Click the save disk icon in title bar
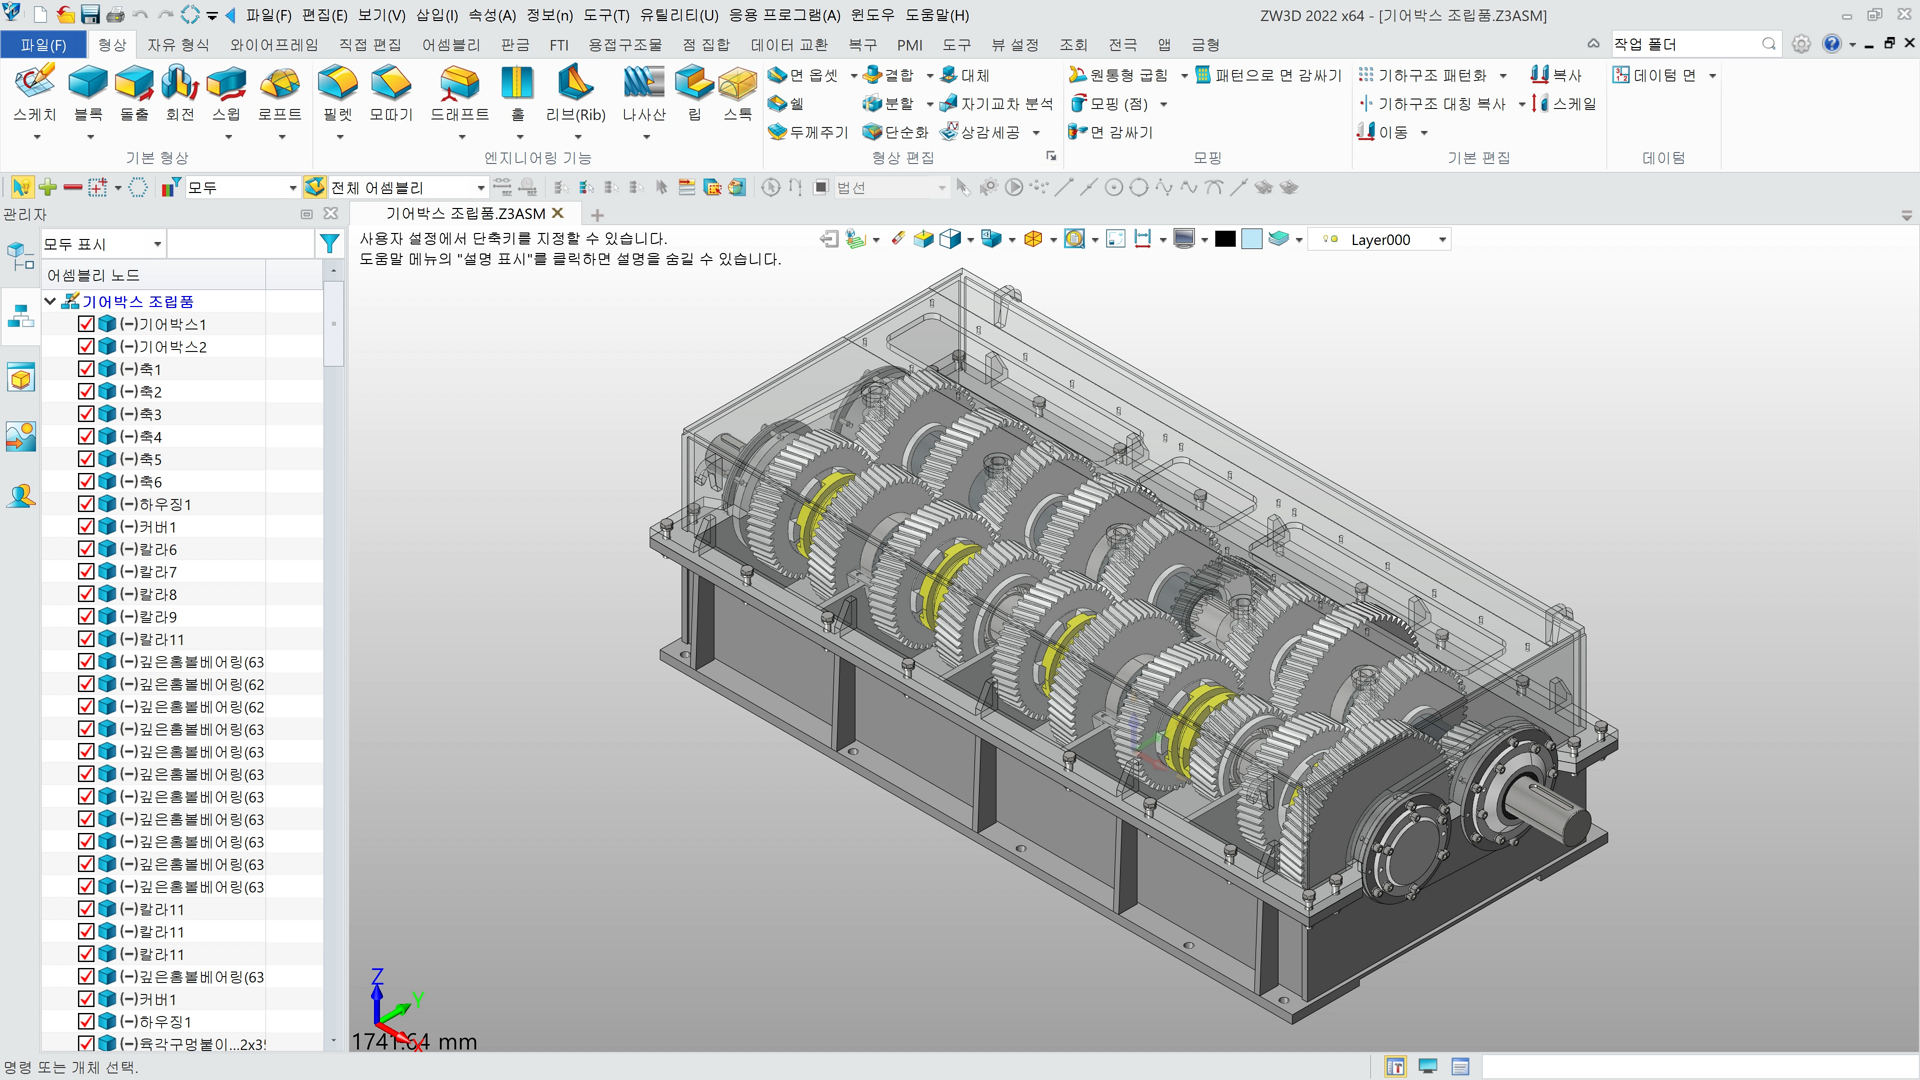This screenshot has height=1080, width=1920. [x=90, y=15]
